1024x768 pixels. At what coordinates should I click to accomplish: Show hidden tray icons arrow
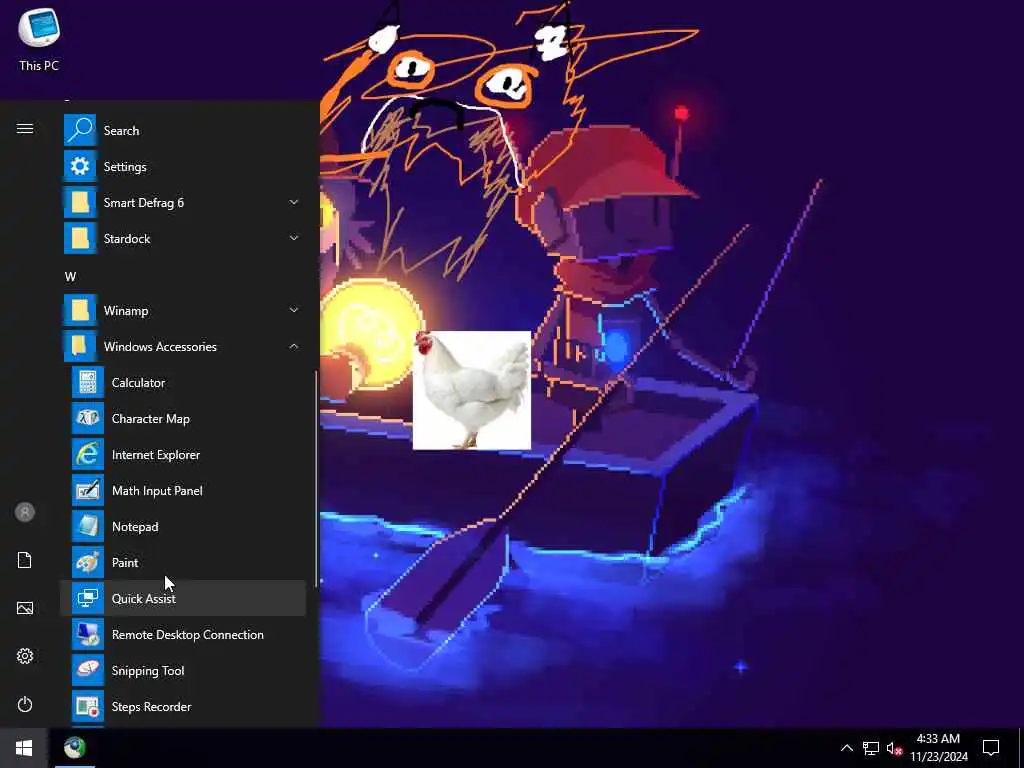tap(846, 748)
